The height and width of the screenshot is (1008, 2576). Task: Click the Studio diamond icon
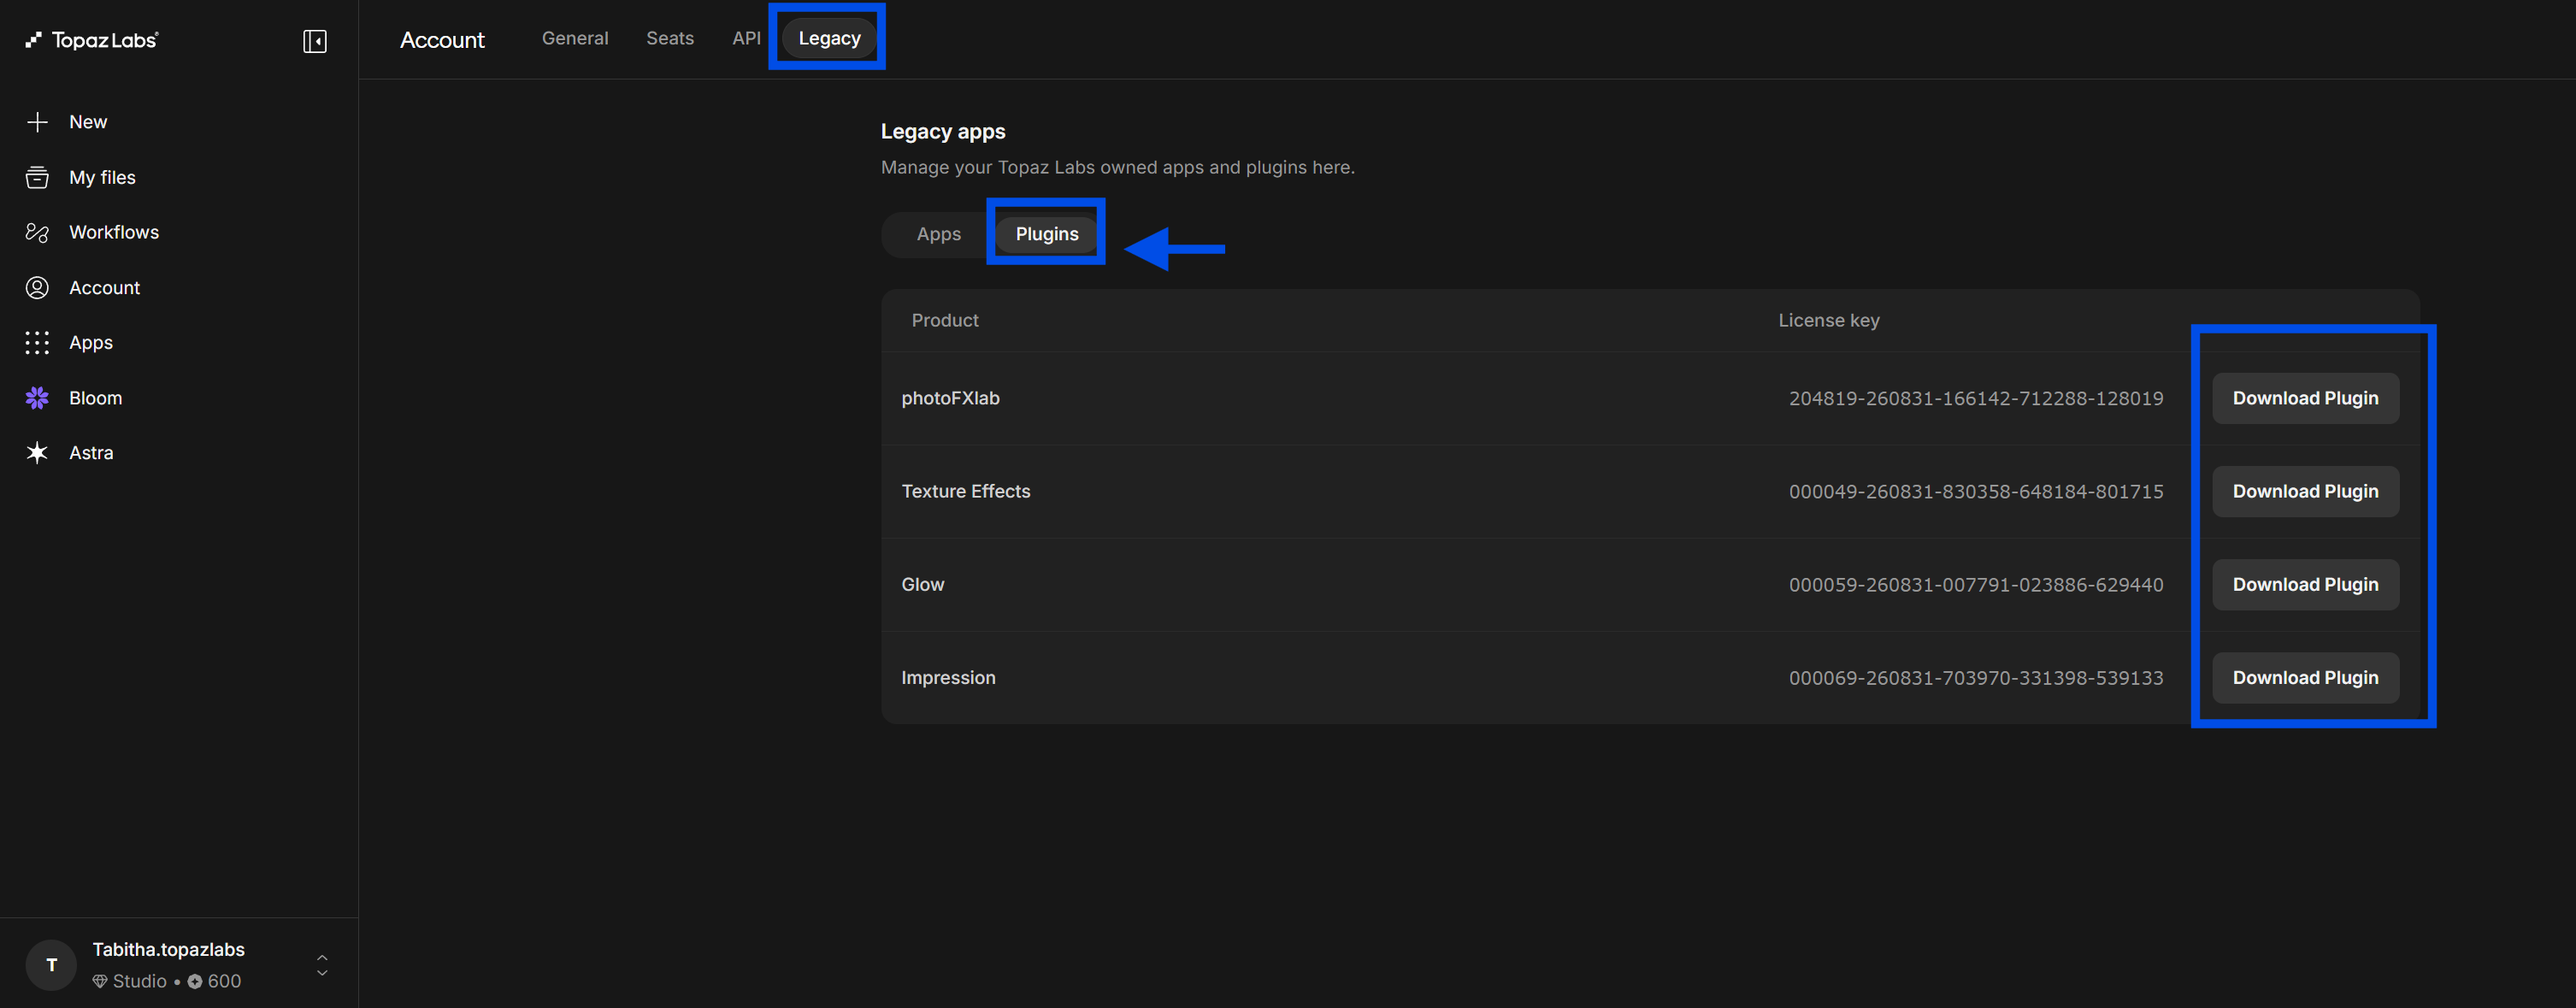coord(100,981)
